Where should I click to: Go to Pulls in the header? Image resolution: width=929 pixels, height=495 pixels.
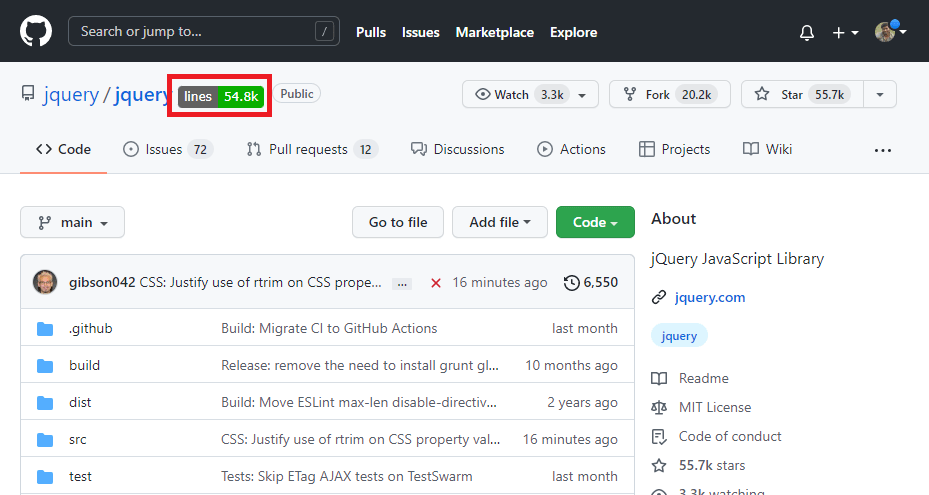point(371,32)
